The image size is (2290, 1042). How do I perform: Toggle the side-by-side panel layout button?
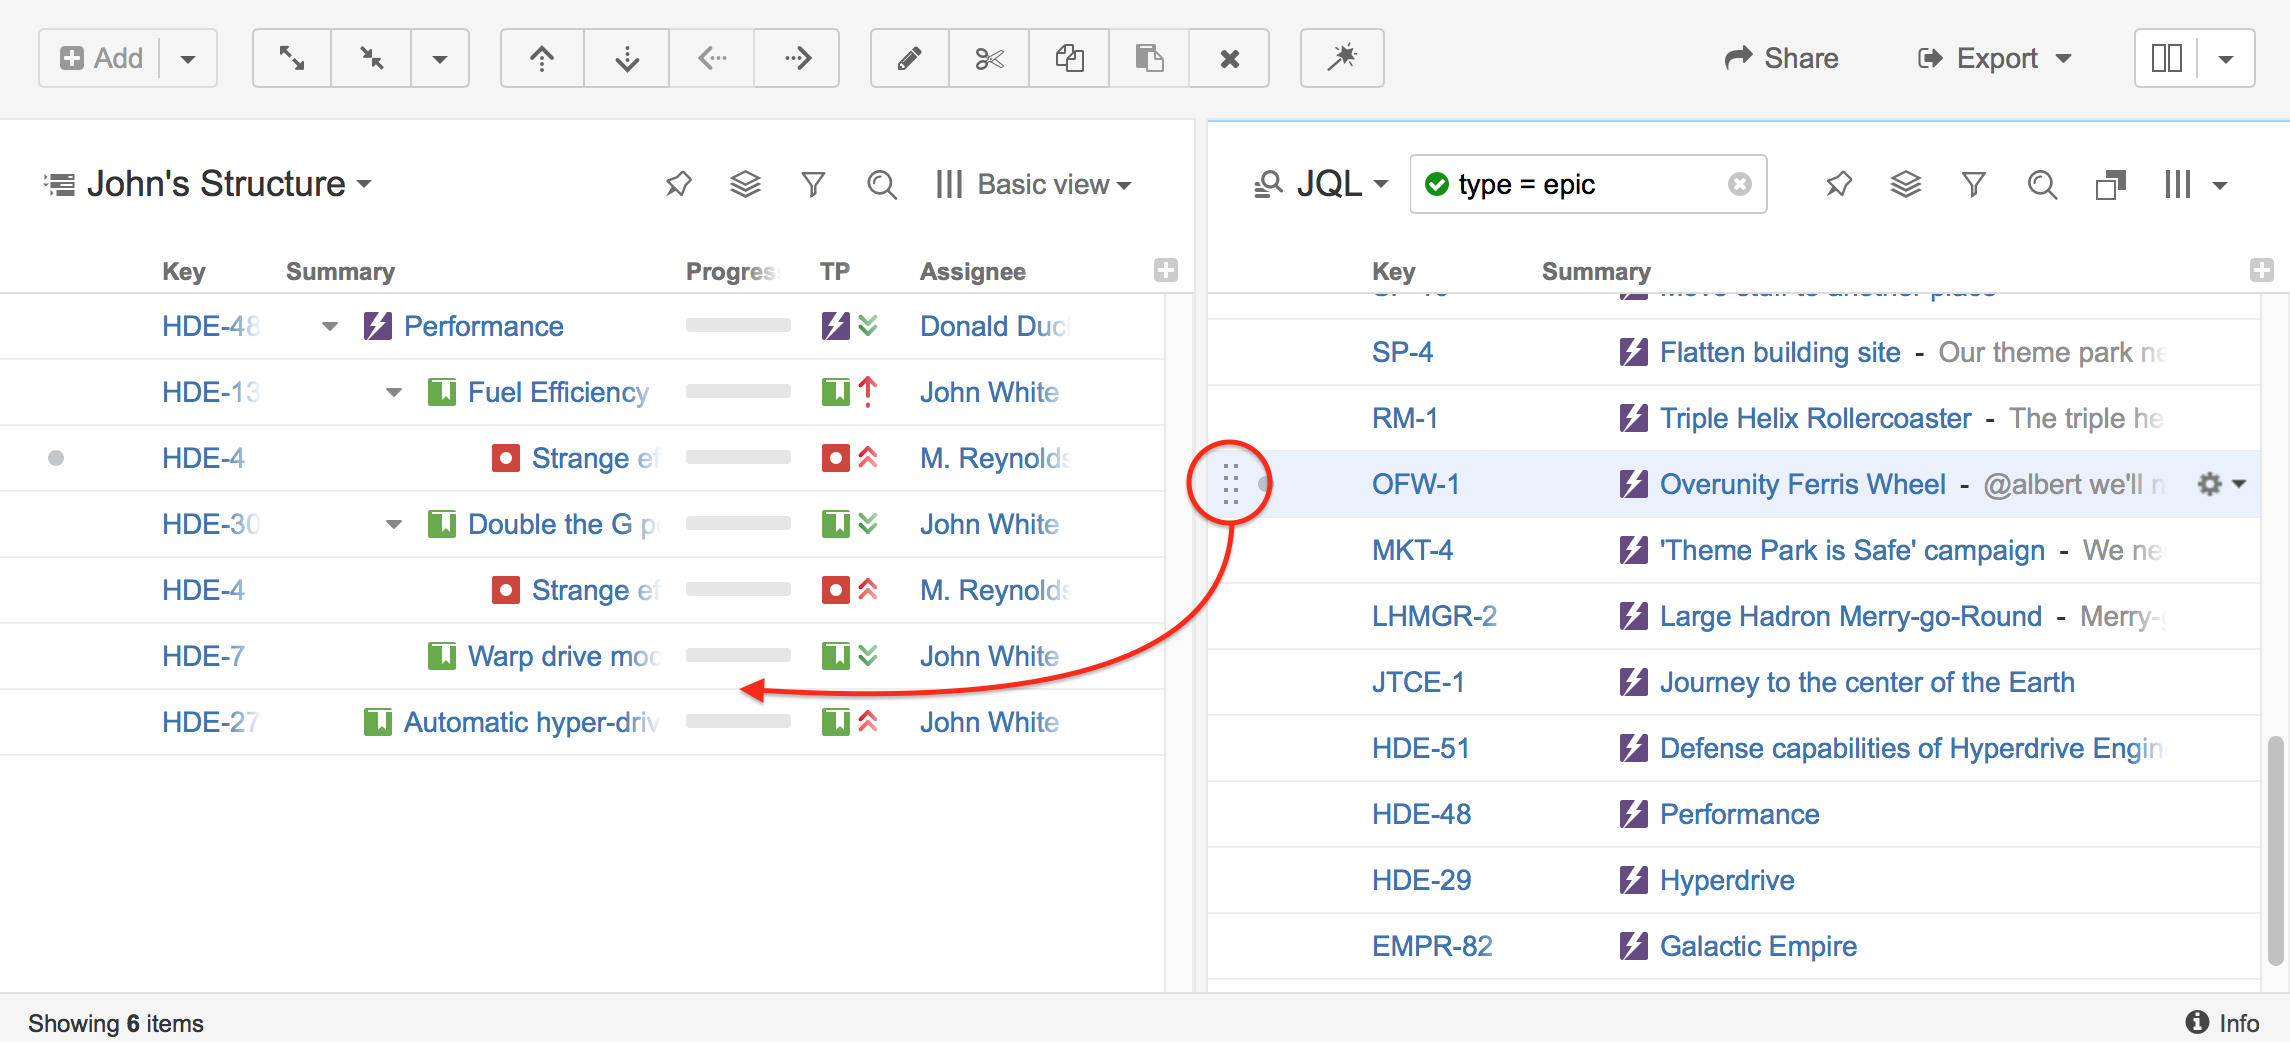(2166, 58)
